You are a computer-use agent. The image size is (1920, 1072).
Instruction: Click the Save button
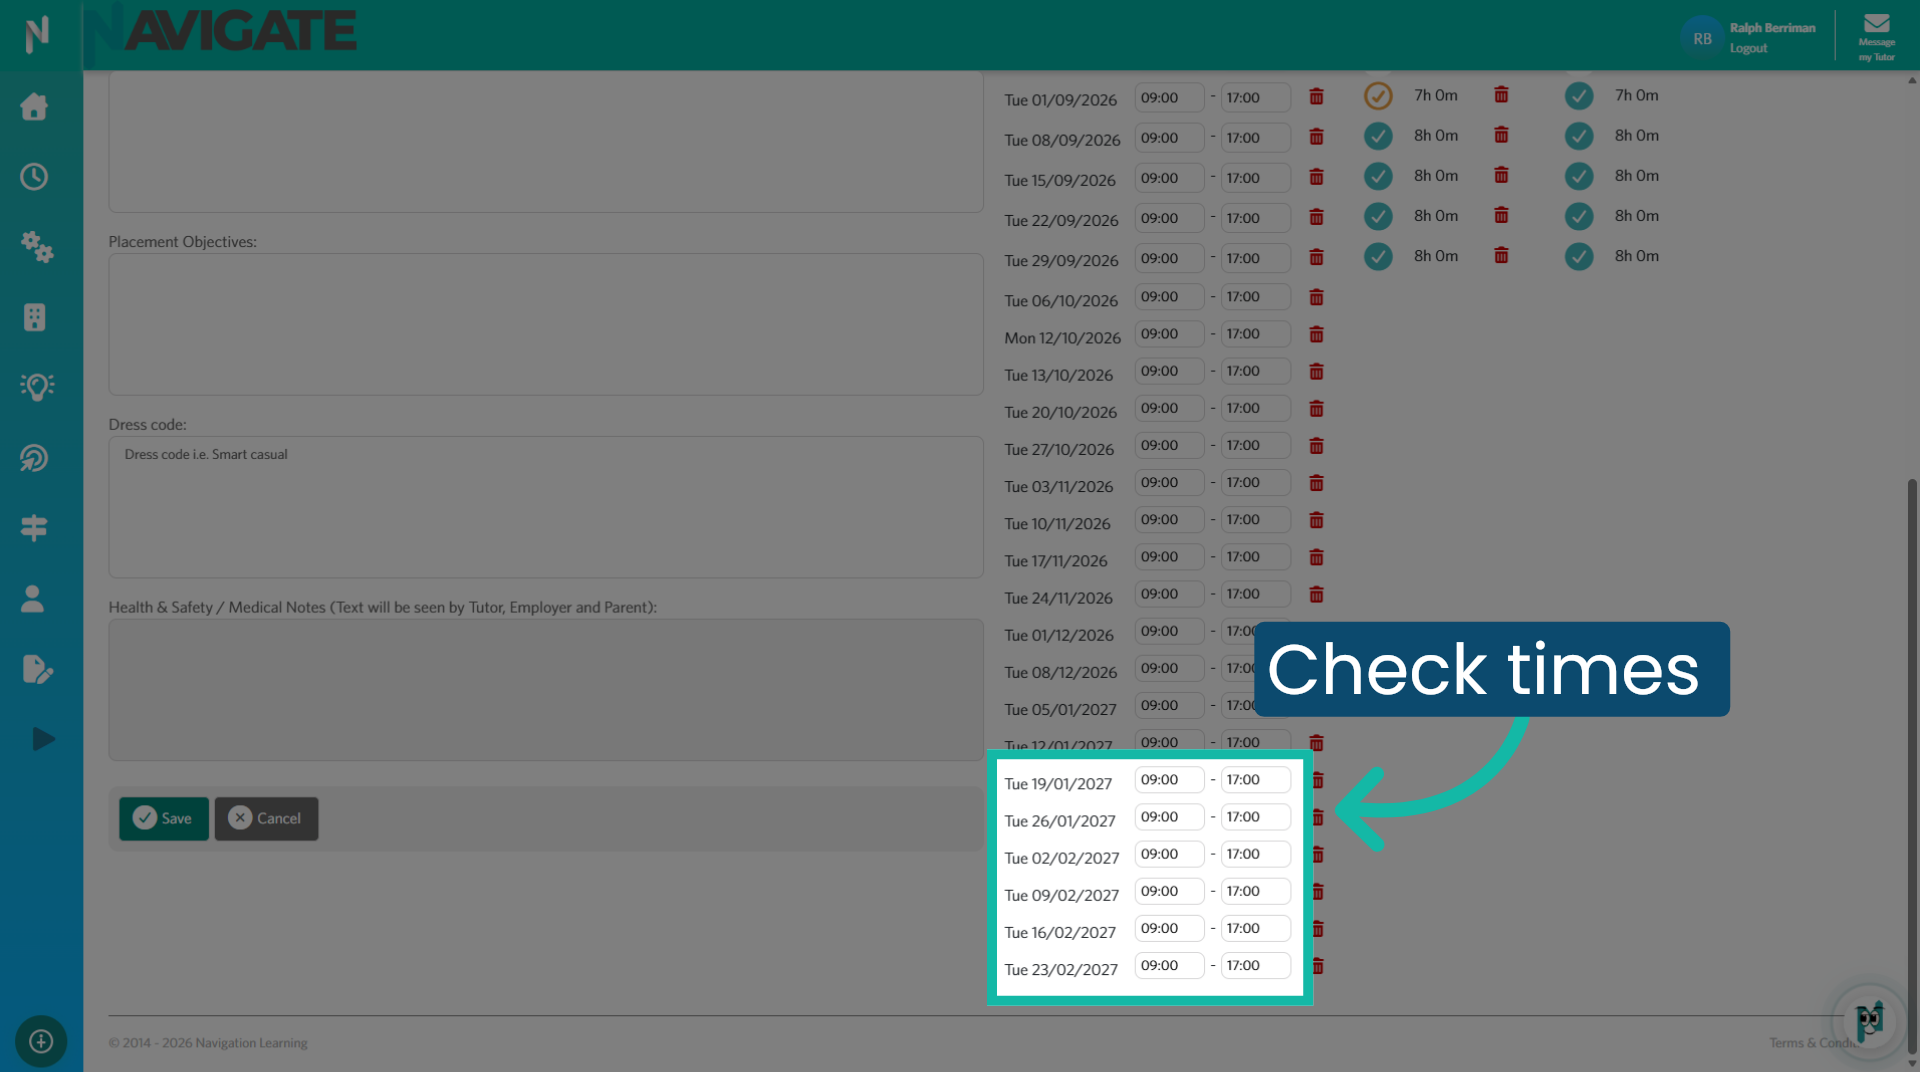pyautogui.click(x=164, y=818)
